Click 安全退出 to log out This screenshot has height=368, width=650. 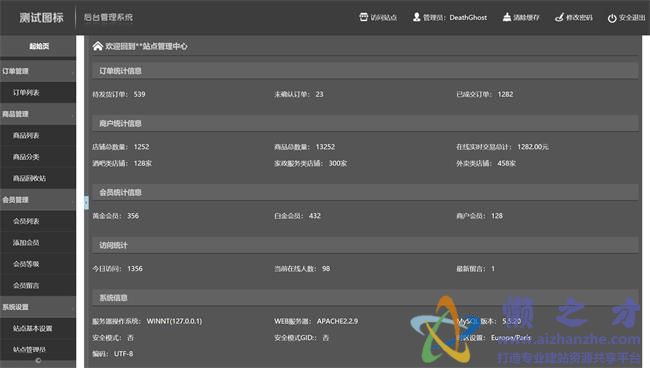632,17
